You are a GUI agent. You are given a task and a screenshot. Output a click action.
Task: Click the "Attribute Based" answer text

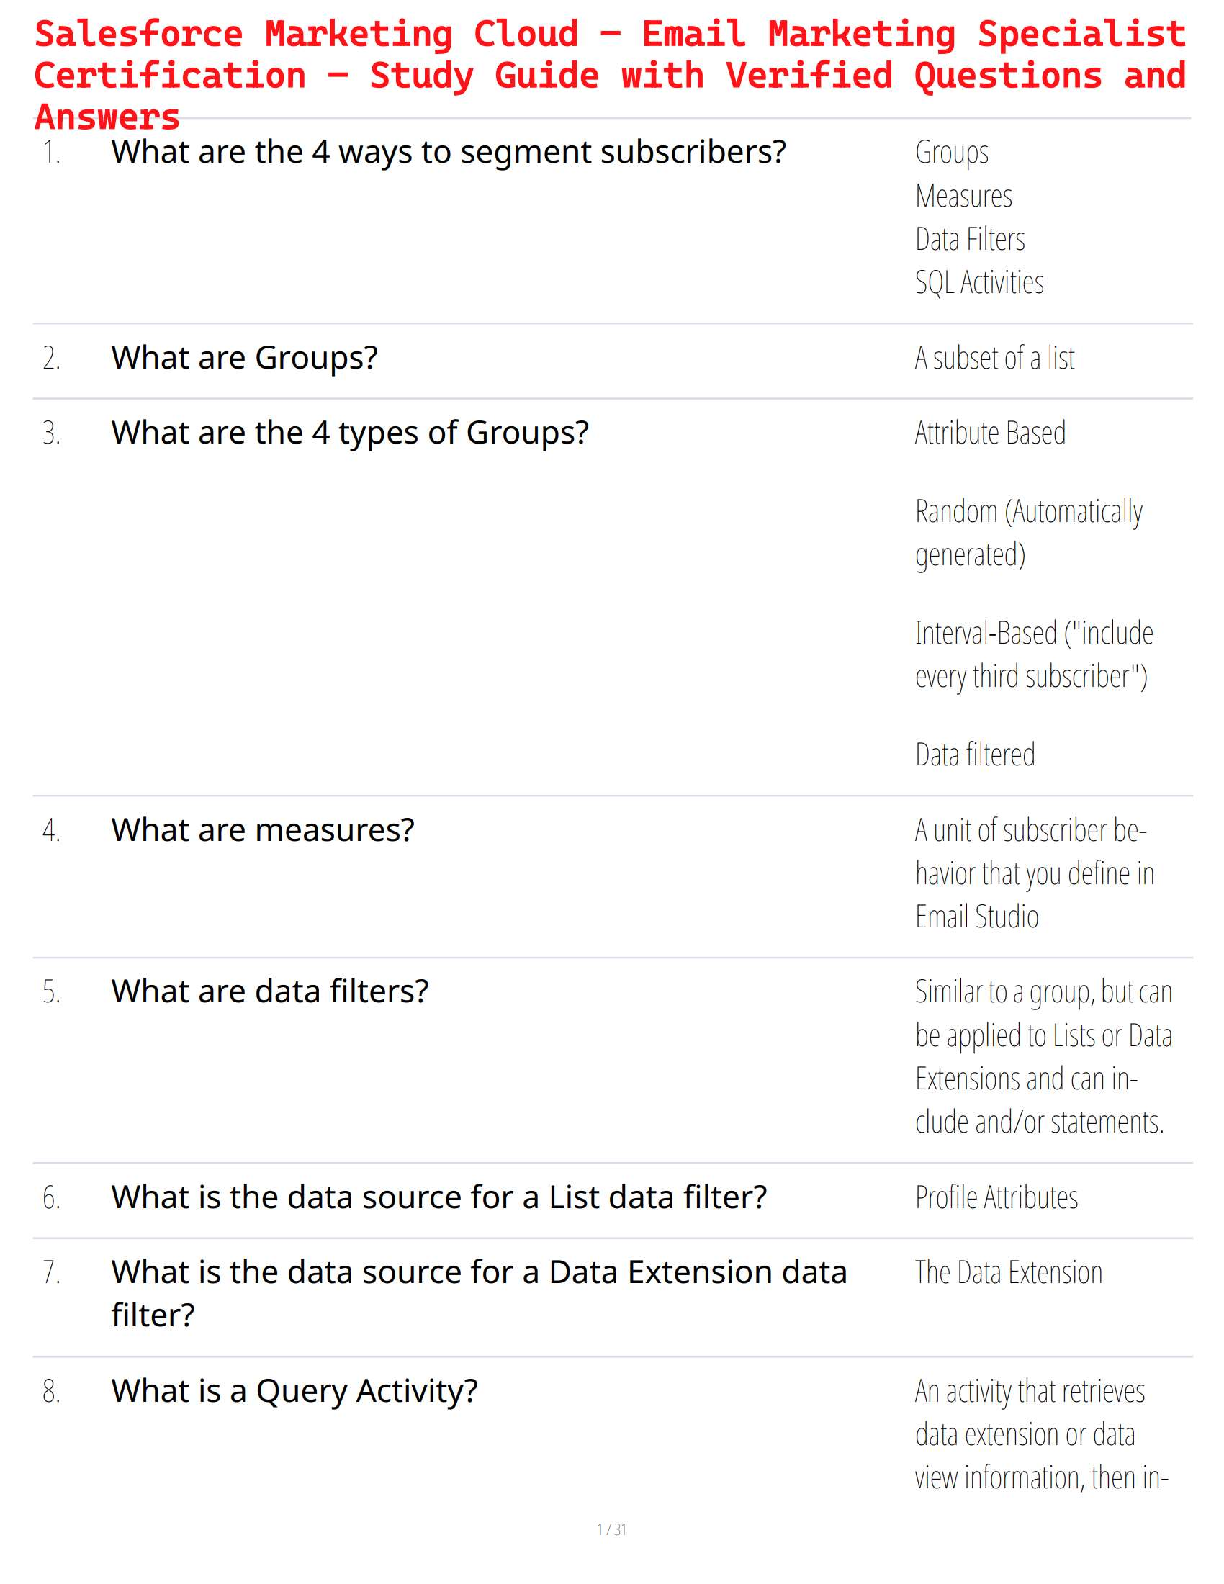pos(990,433)
